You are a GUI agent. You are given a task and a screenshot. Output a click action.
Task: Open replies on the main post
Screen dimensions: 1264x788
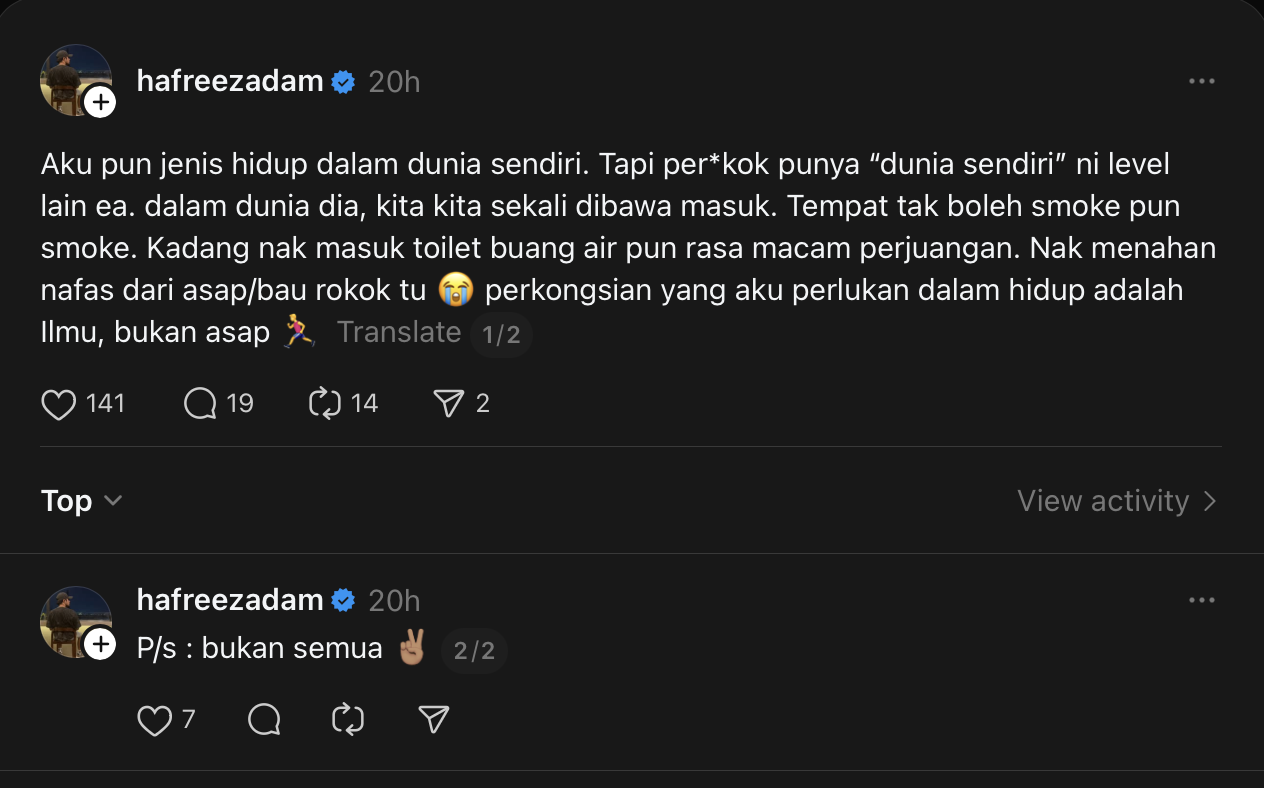(x=201, y=404)
